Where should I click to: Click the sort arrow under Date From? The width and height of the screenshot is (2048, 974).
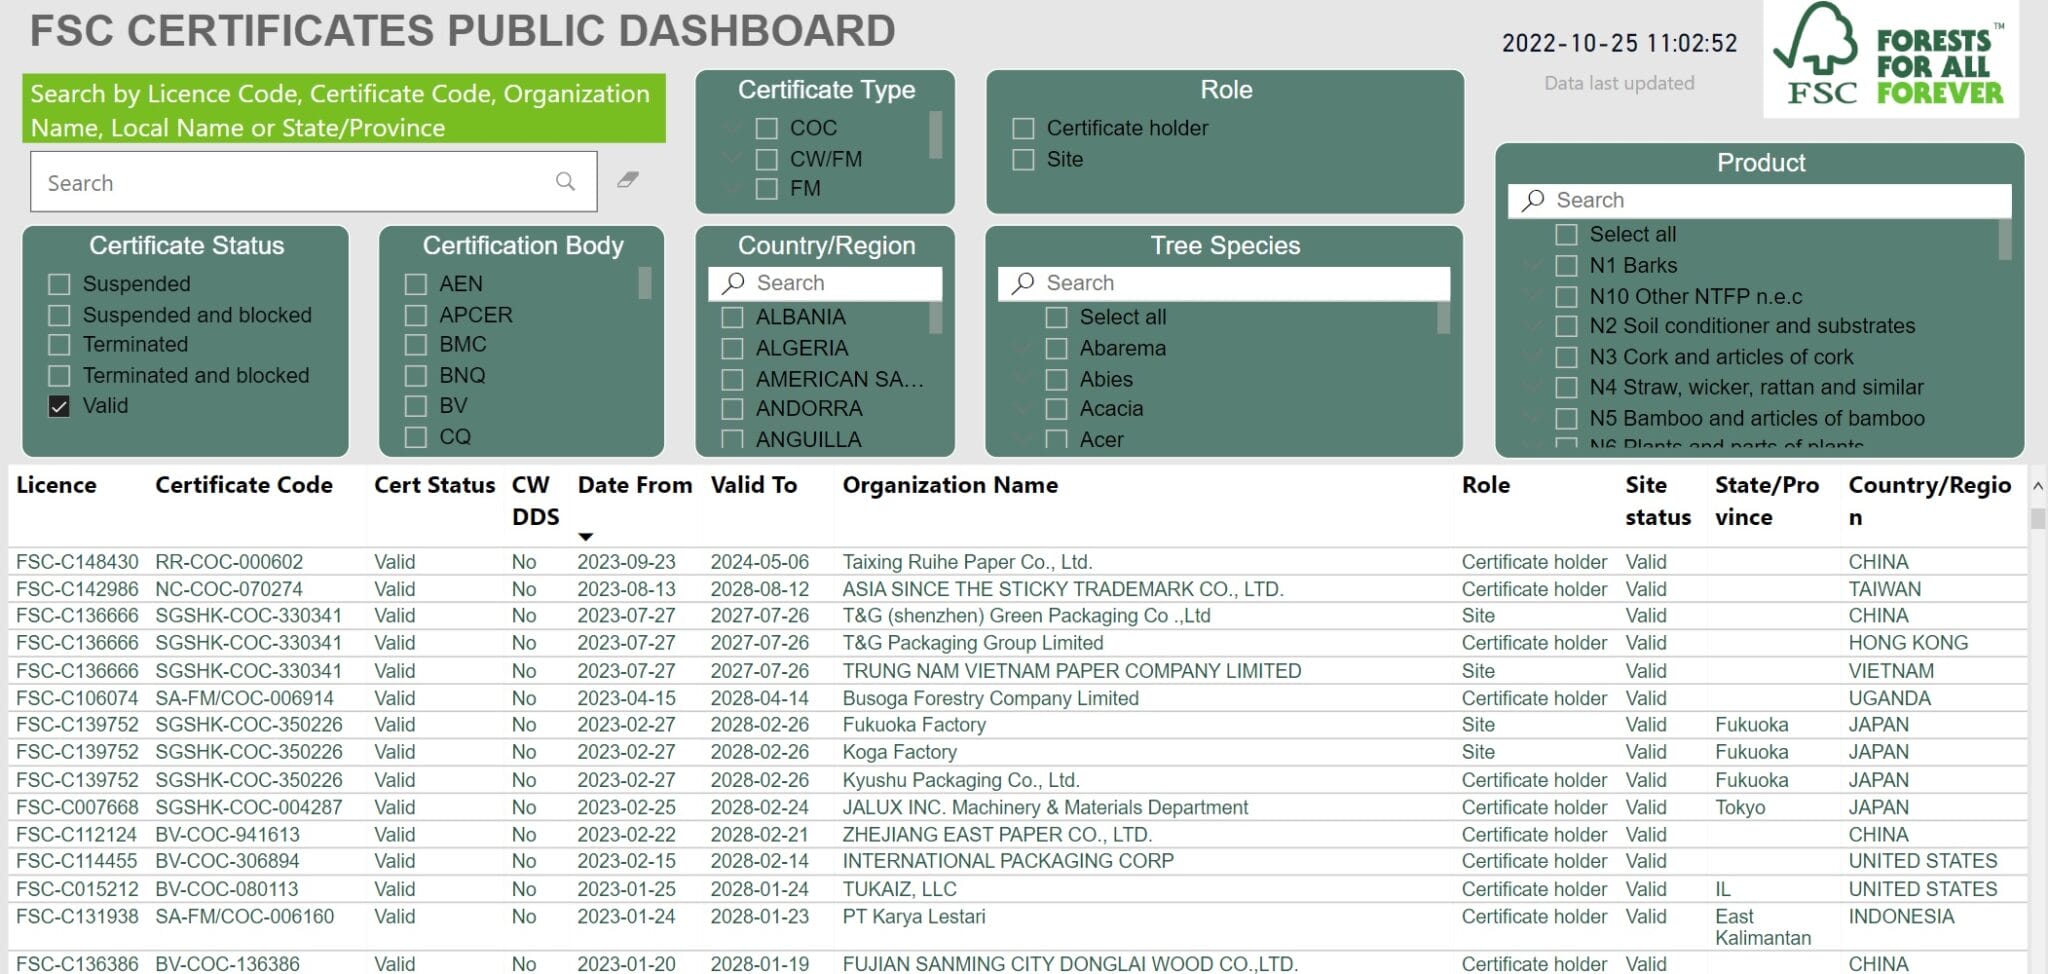(x=586, y=537)
